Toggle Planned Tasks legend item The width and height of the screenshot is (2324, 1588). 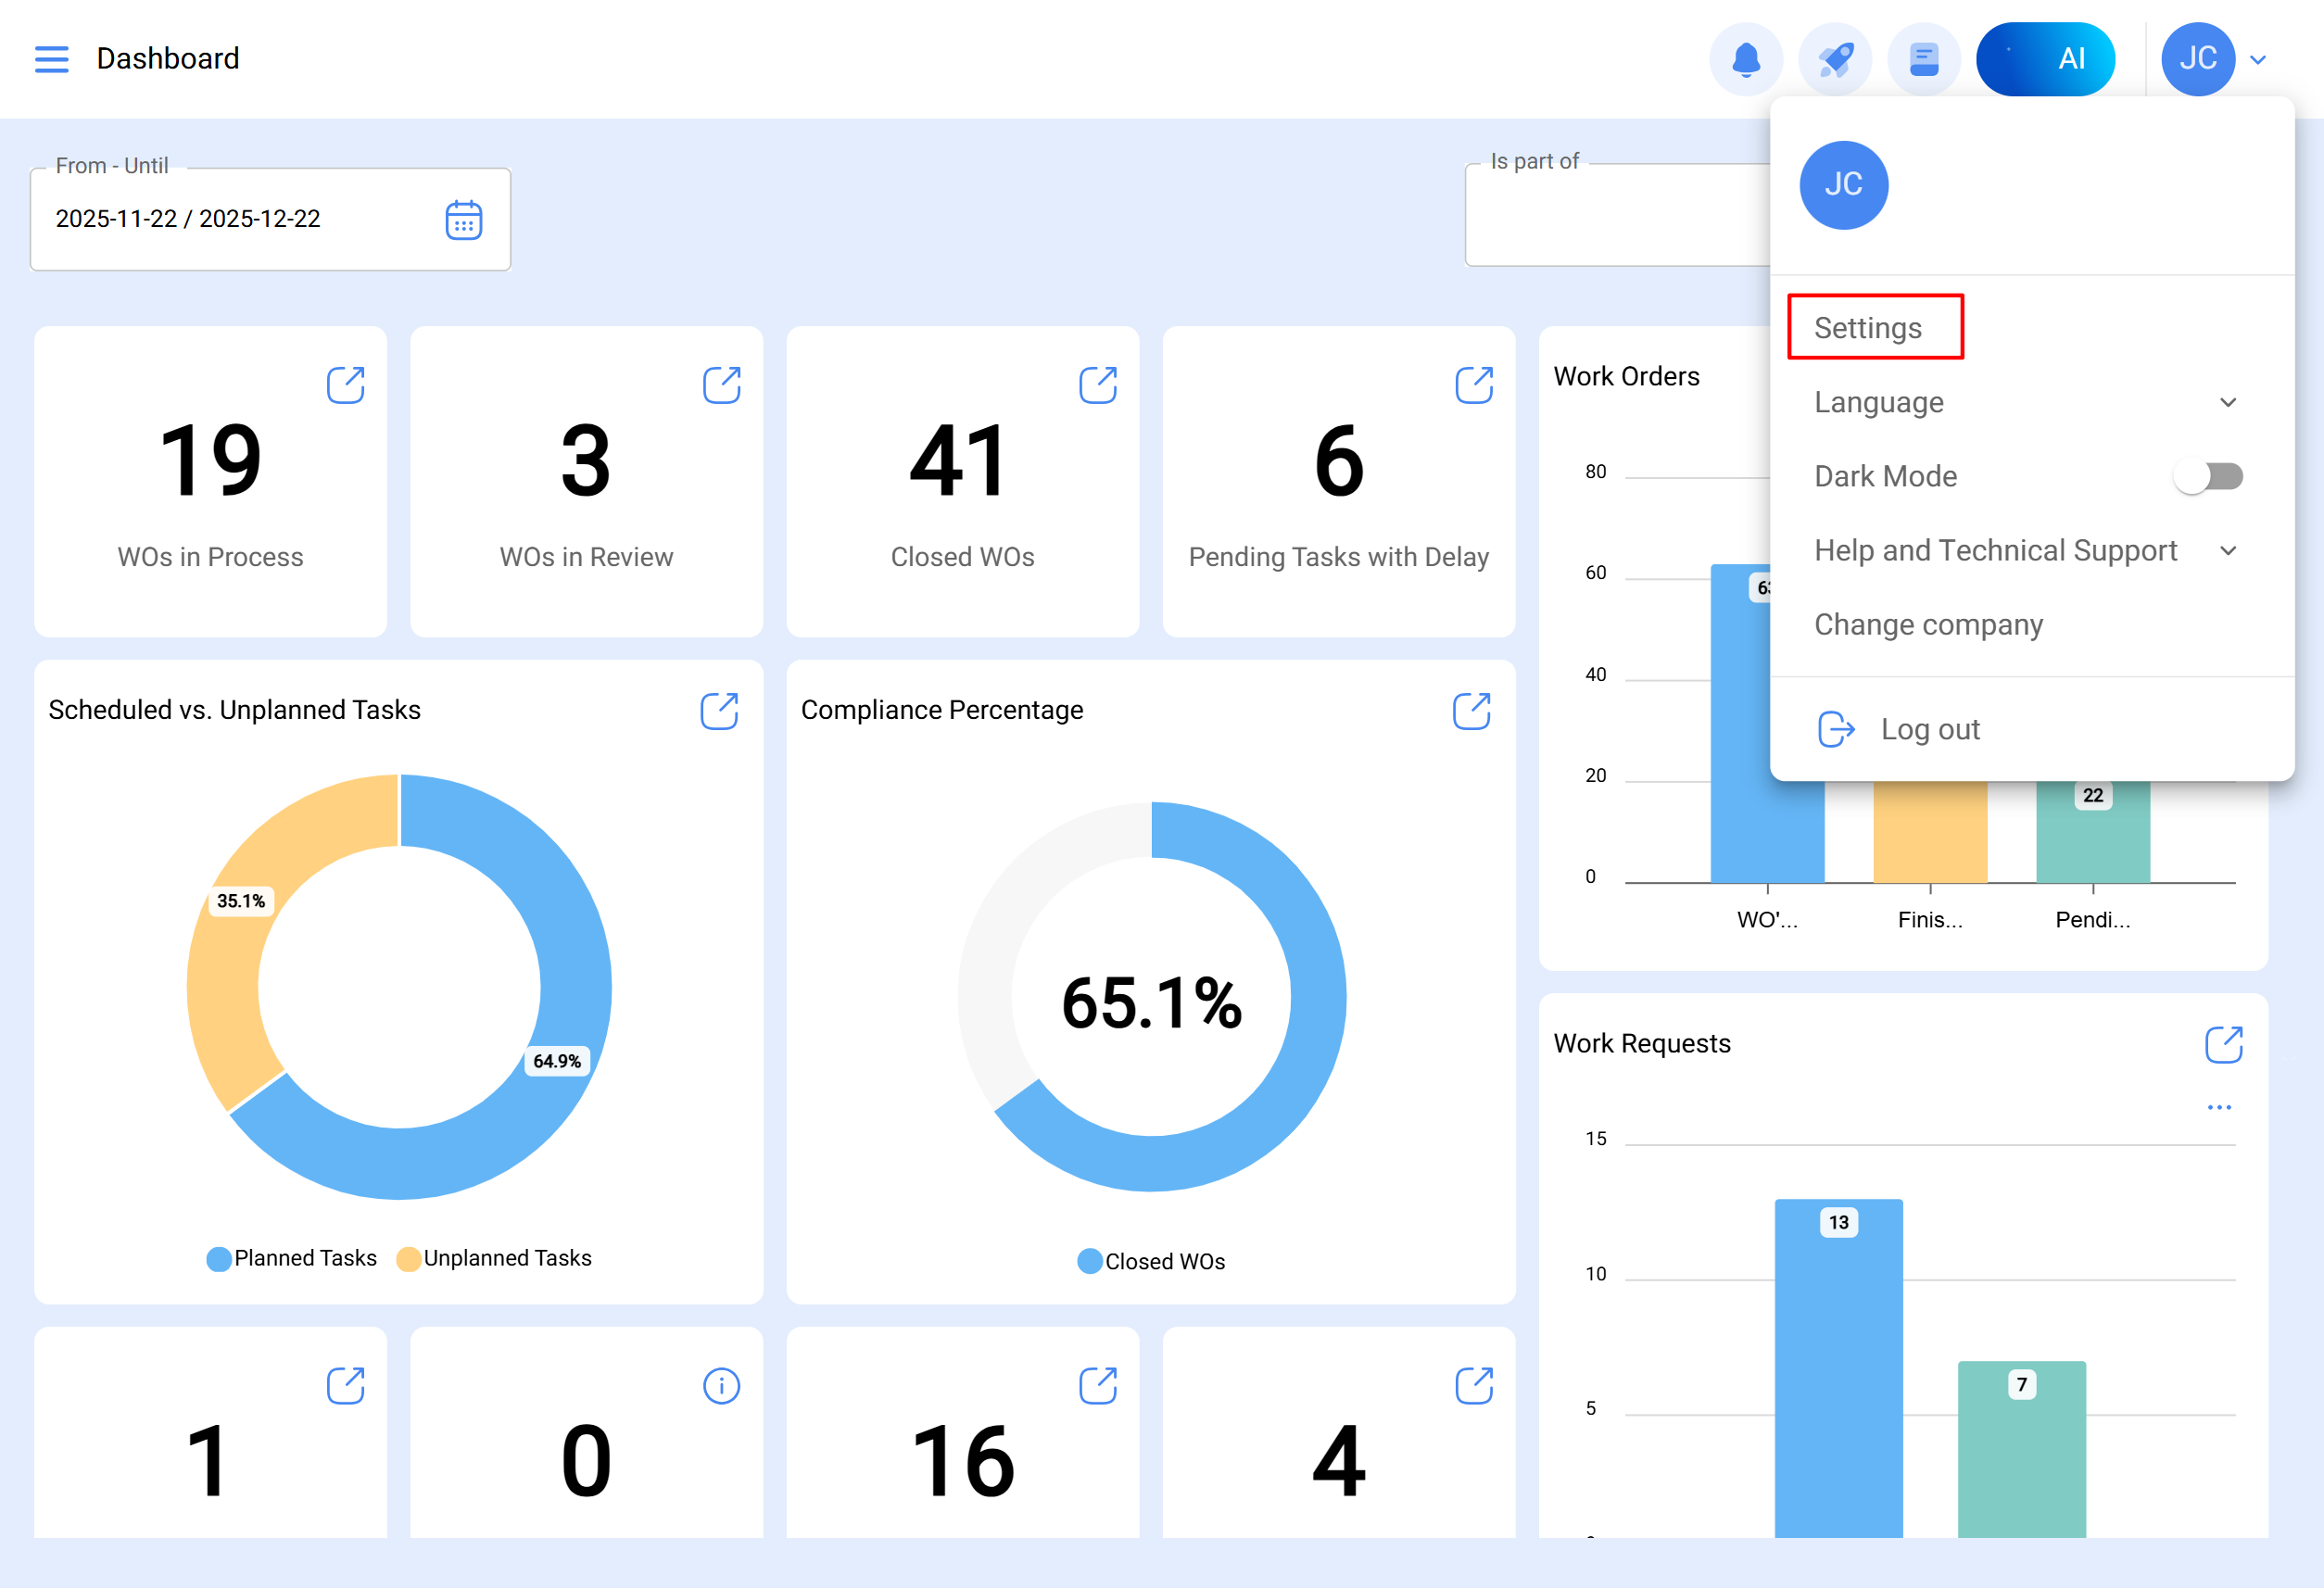pyautogui.click(x=291, y=1258)
